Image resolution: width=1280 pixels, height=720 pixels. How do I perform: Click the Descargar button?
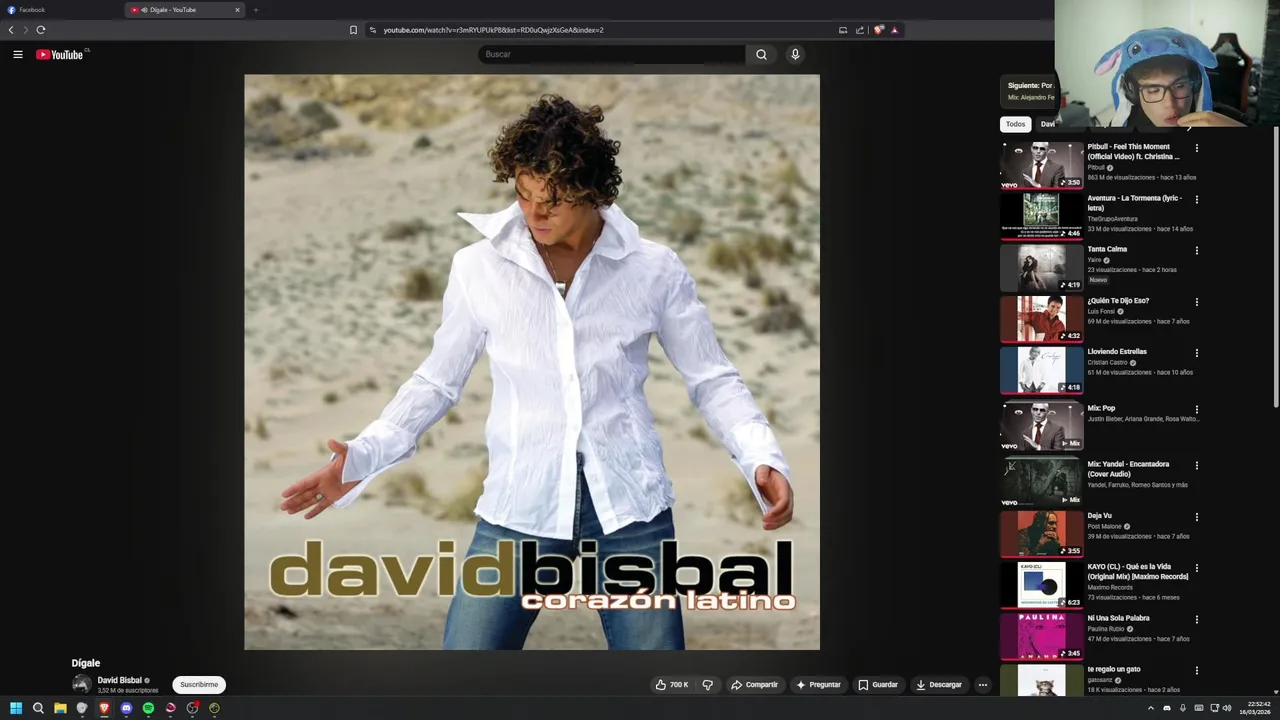pos(939,685)
